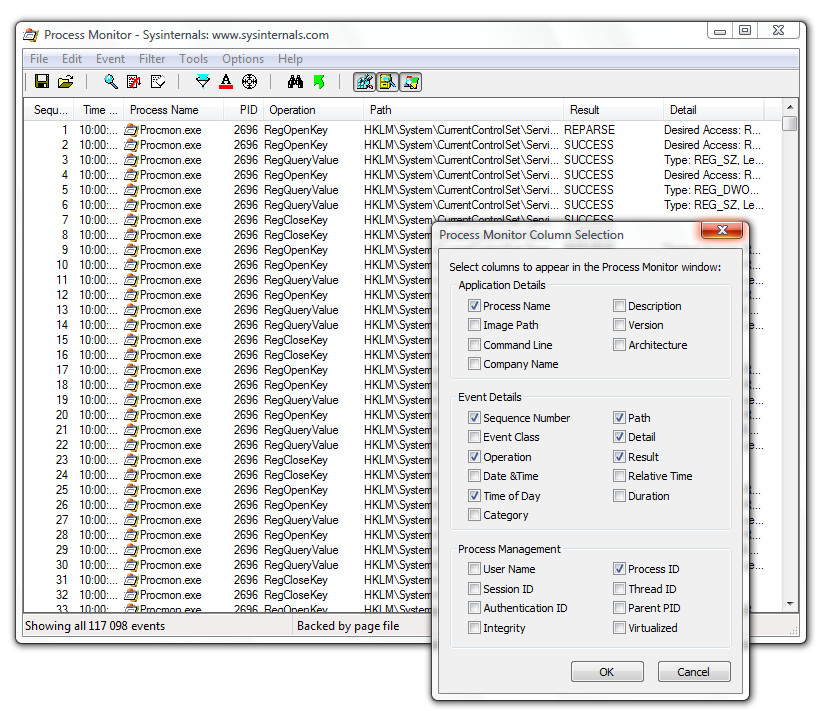Click the Clear display toolbar icon
Screen dimensions: 827x711
tap(158, 82)
